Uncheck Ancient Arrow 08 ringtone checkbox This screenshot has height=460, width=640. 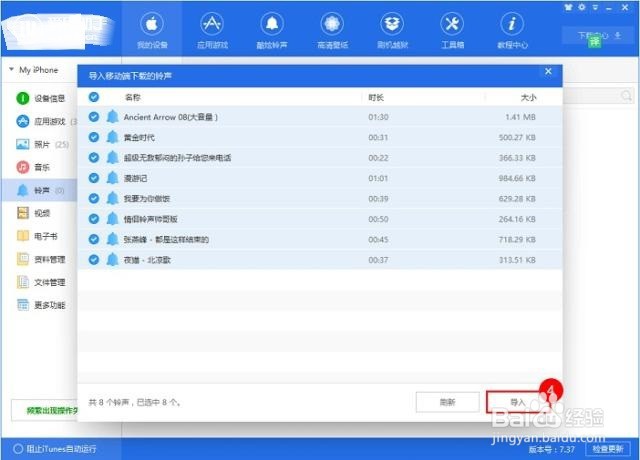point(94,117)
